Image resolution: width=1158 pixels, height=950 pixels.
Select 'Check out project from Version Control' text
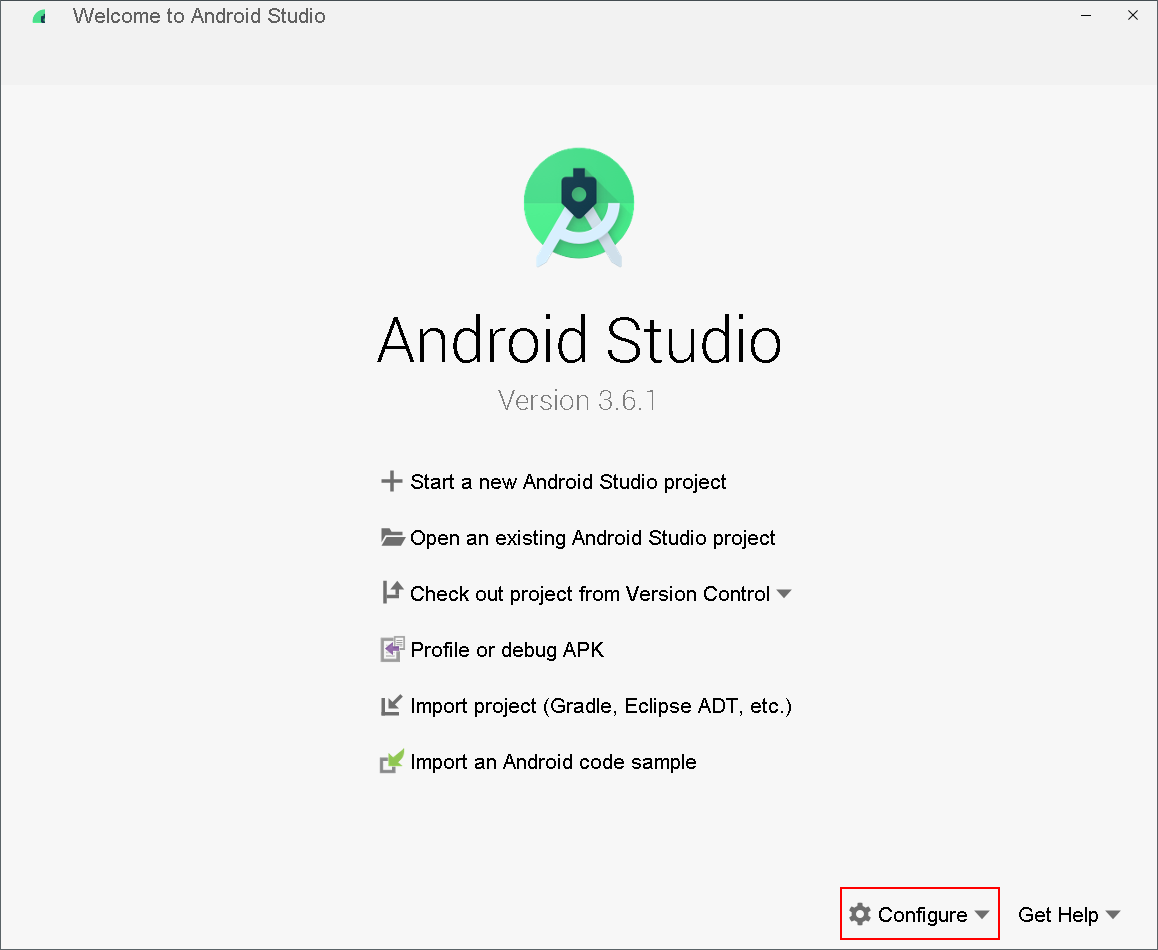(x=590, y=594)
